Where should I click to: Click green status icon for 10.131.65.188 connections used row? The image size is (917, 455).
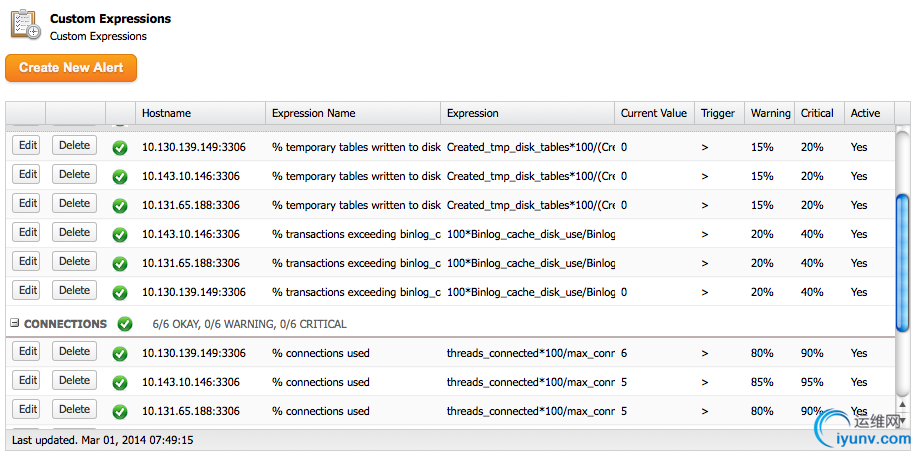tap(120, 411)
